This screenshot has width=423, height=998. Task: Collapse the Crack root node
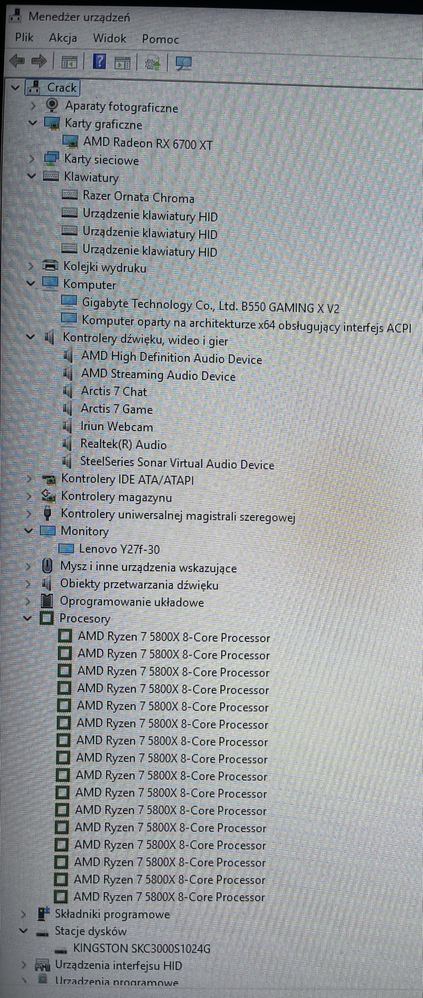(15, 88)
